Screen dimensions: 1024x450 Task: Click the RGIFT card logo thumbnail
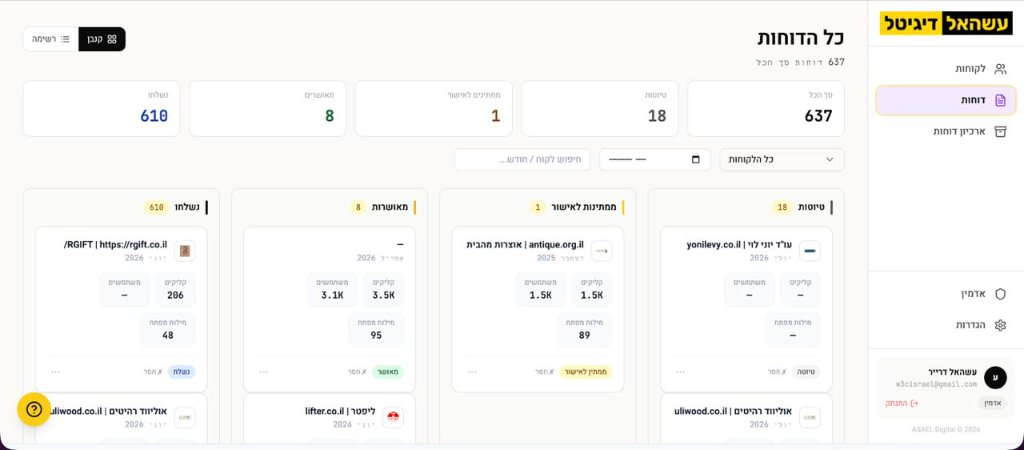point(185,251)
